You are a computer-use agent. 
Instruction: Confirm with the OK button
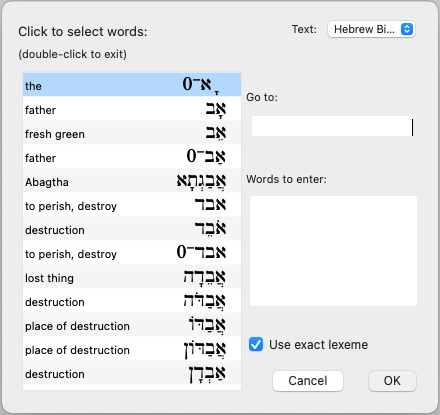click(392, 381)
